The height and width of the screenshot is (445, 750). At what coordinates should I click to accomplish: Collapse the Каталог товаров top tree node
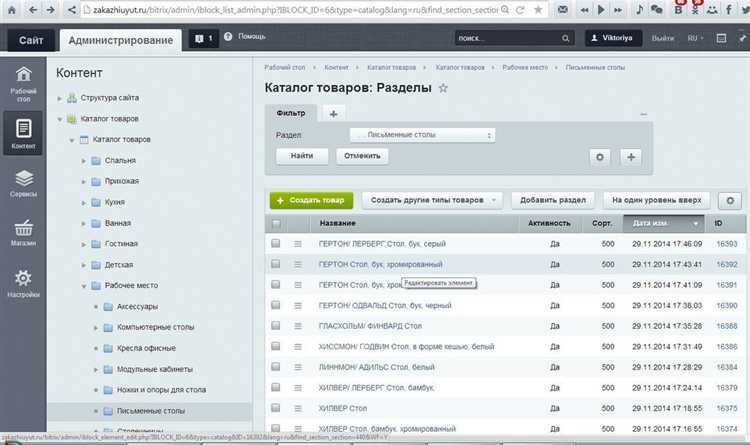coord(59,119)
